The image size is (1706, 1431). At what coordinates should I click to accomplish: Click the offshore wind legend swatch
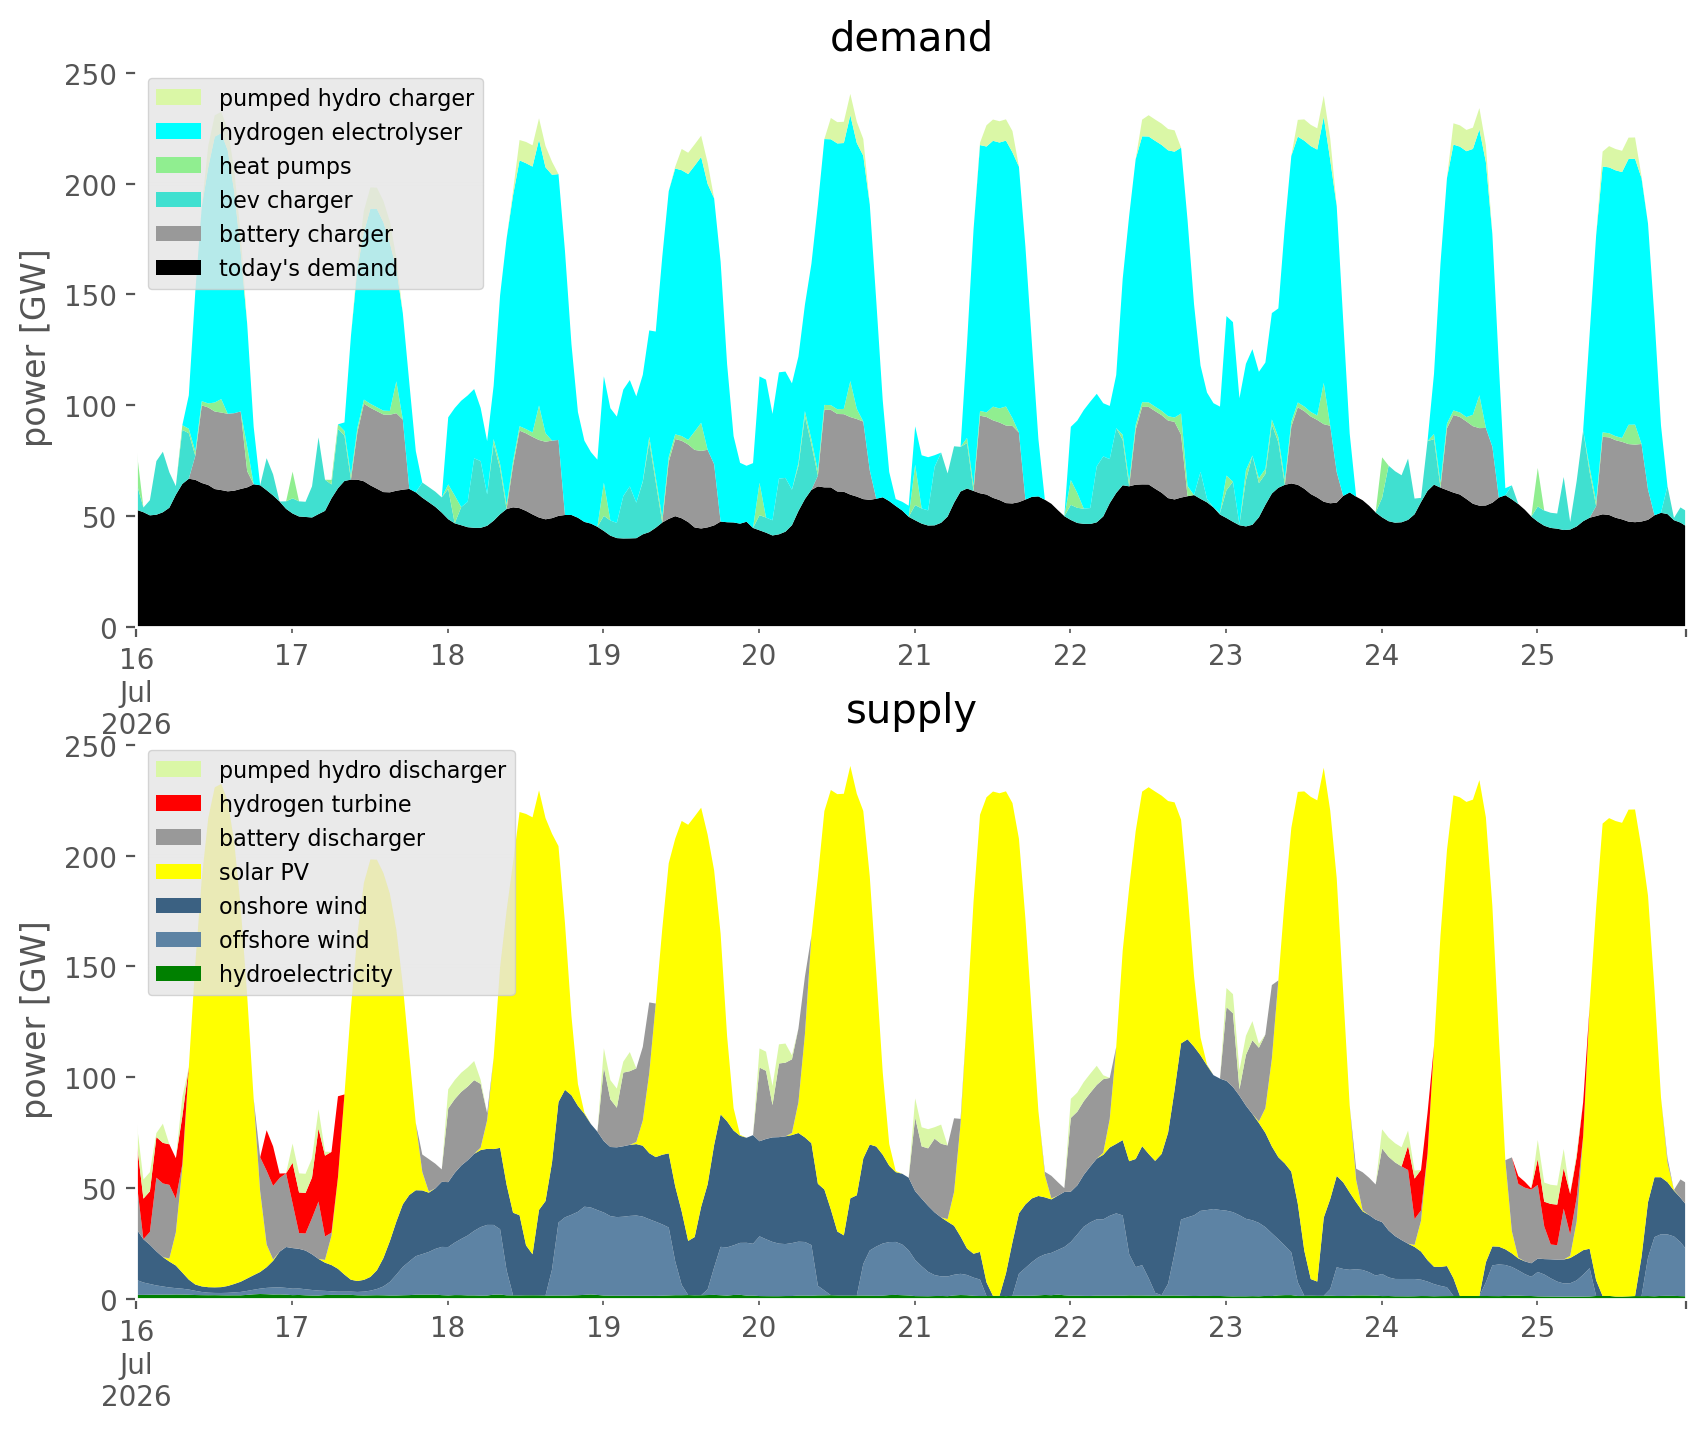click(x=179, y=940)
